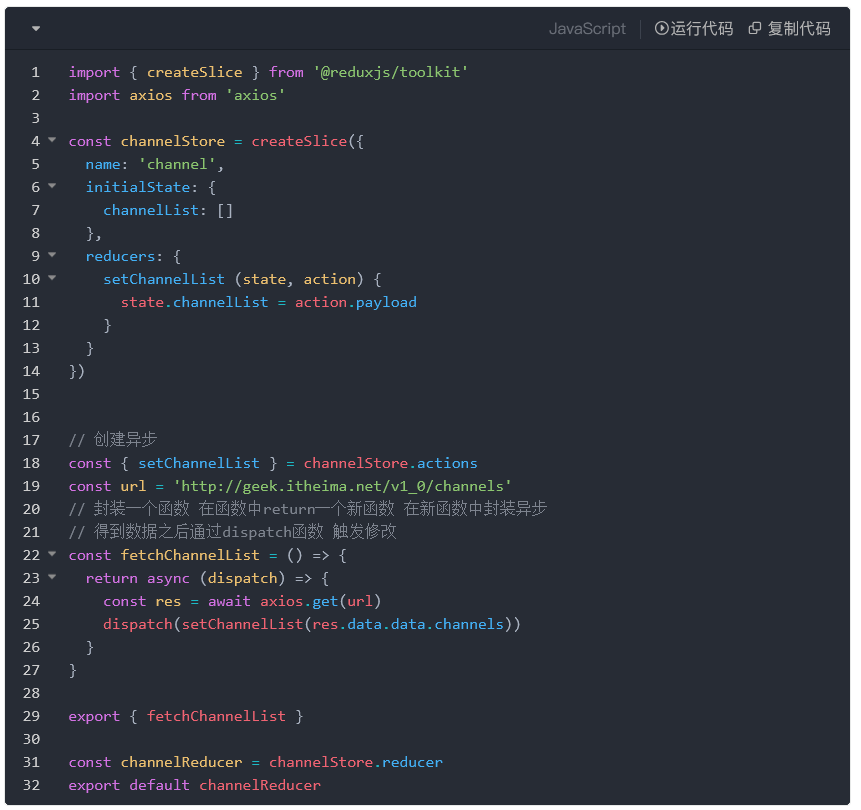The height and width of the screenshot is (810, 861).
Task: Click the copy icon for 复制代码
Action: (x=755, y=29)
